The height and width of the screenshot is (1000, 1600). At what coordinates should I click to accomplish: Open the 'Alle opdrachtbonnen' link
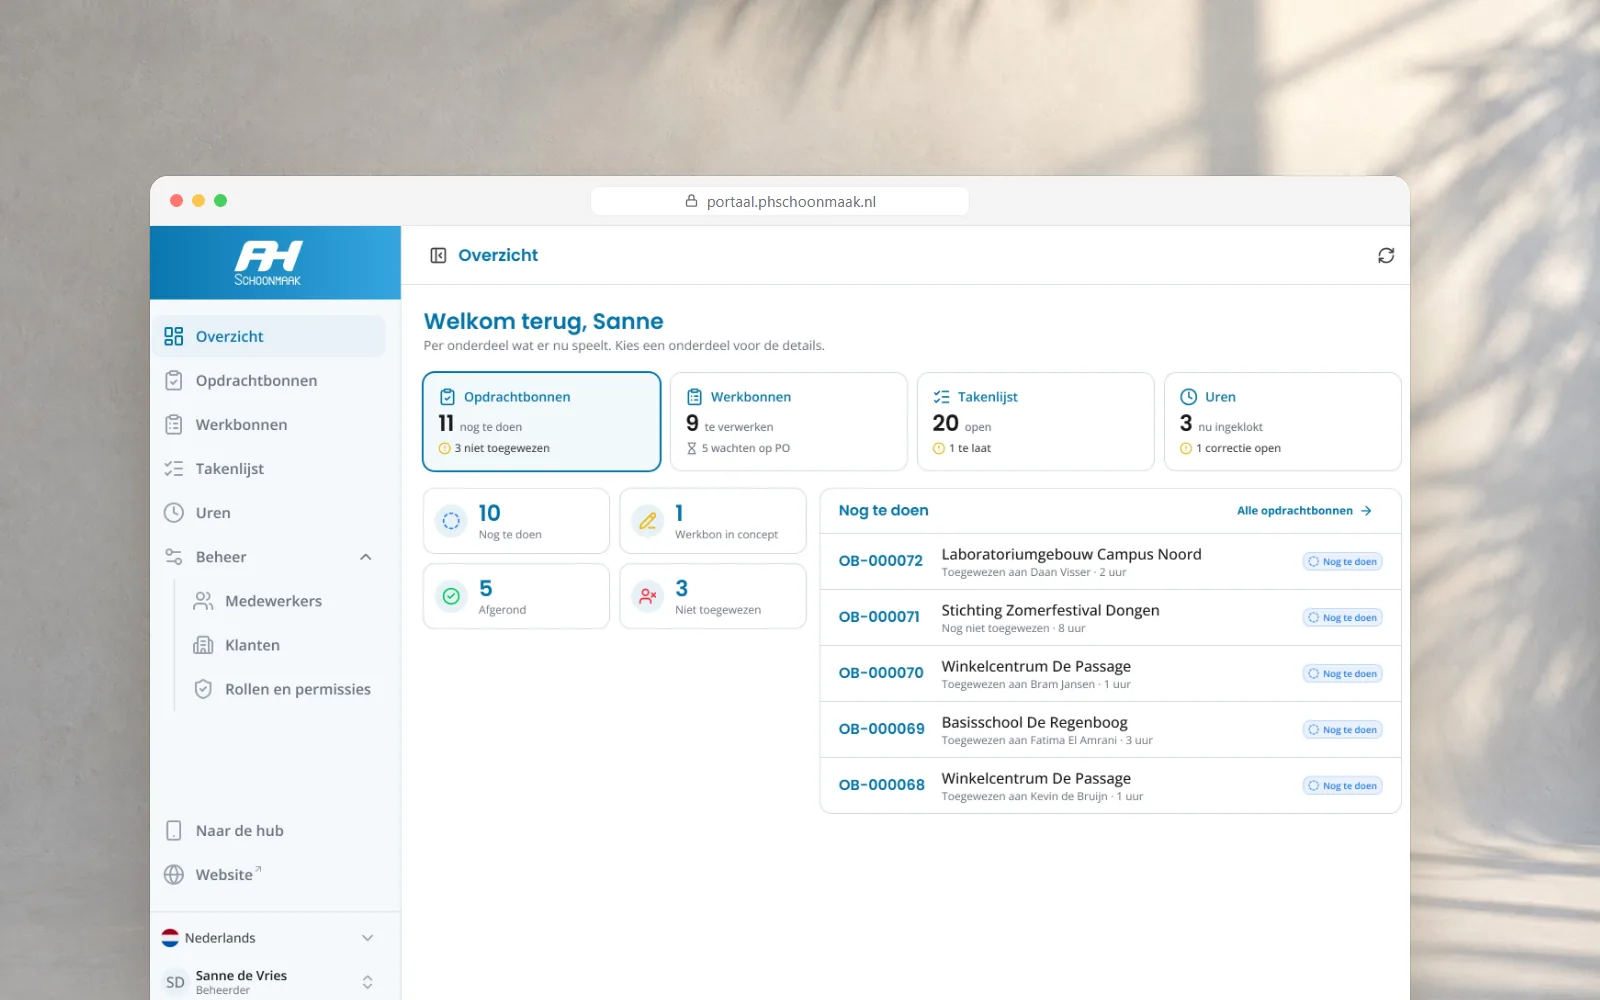point(1304,511)
